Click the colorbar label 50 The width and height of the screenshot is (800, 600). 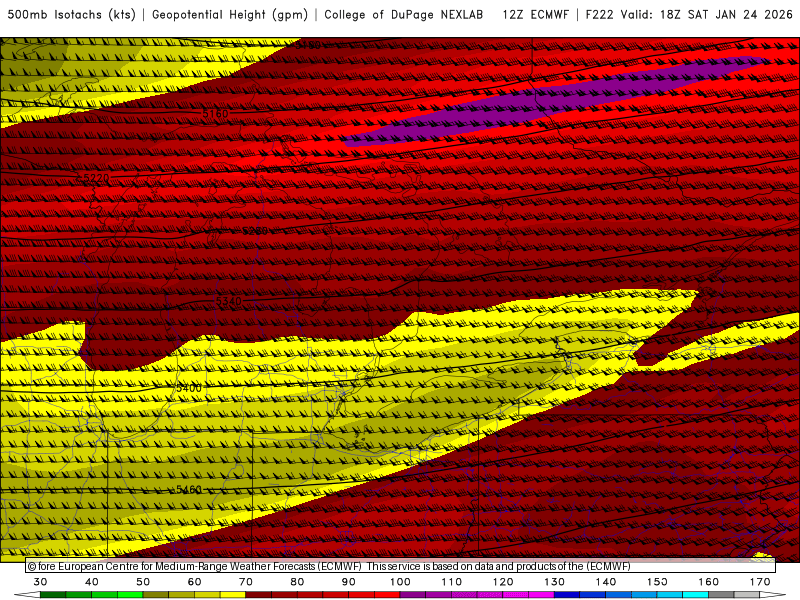[143, 582]
